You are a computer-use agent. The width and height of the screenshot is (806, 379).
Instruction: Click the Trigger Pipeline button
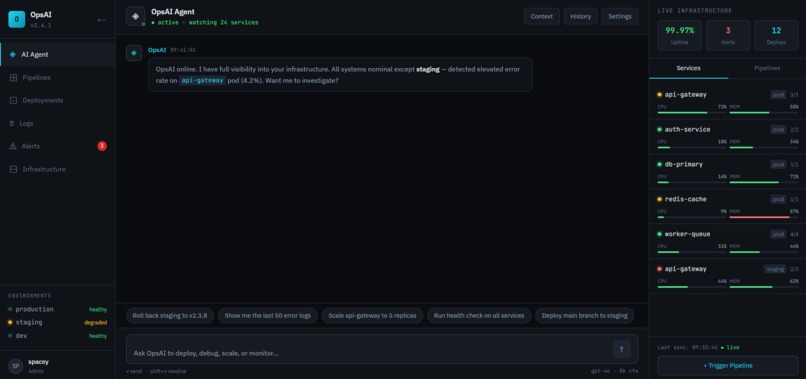tap(727, 366)
